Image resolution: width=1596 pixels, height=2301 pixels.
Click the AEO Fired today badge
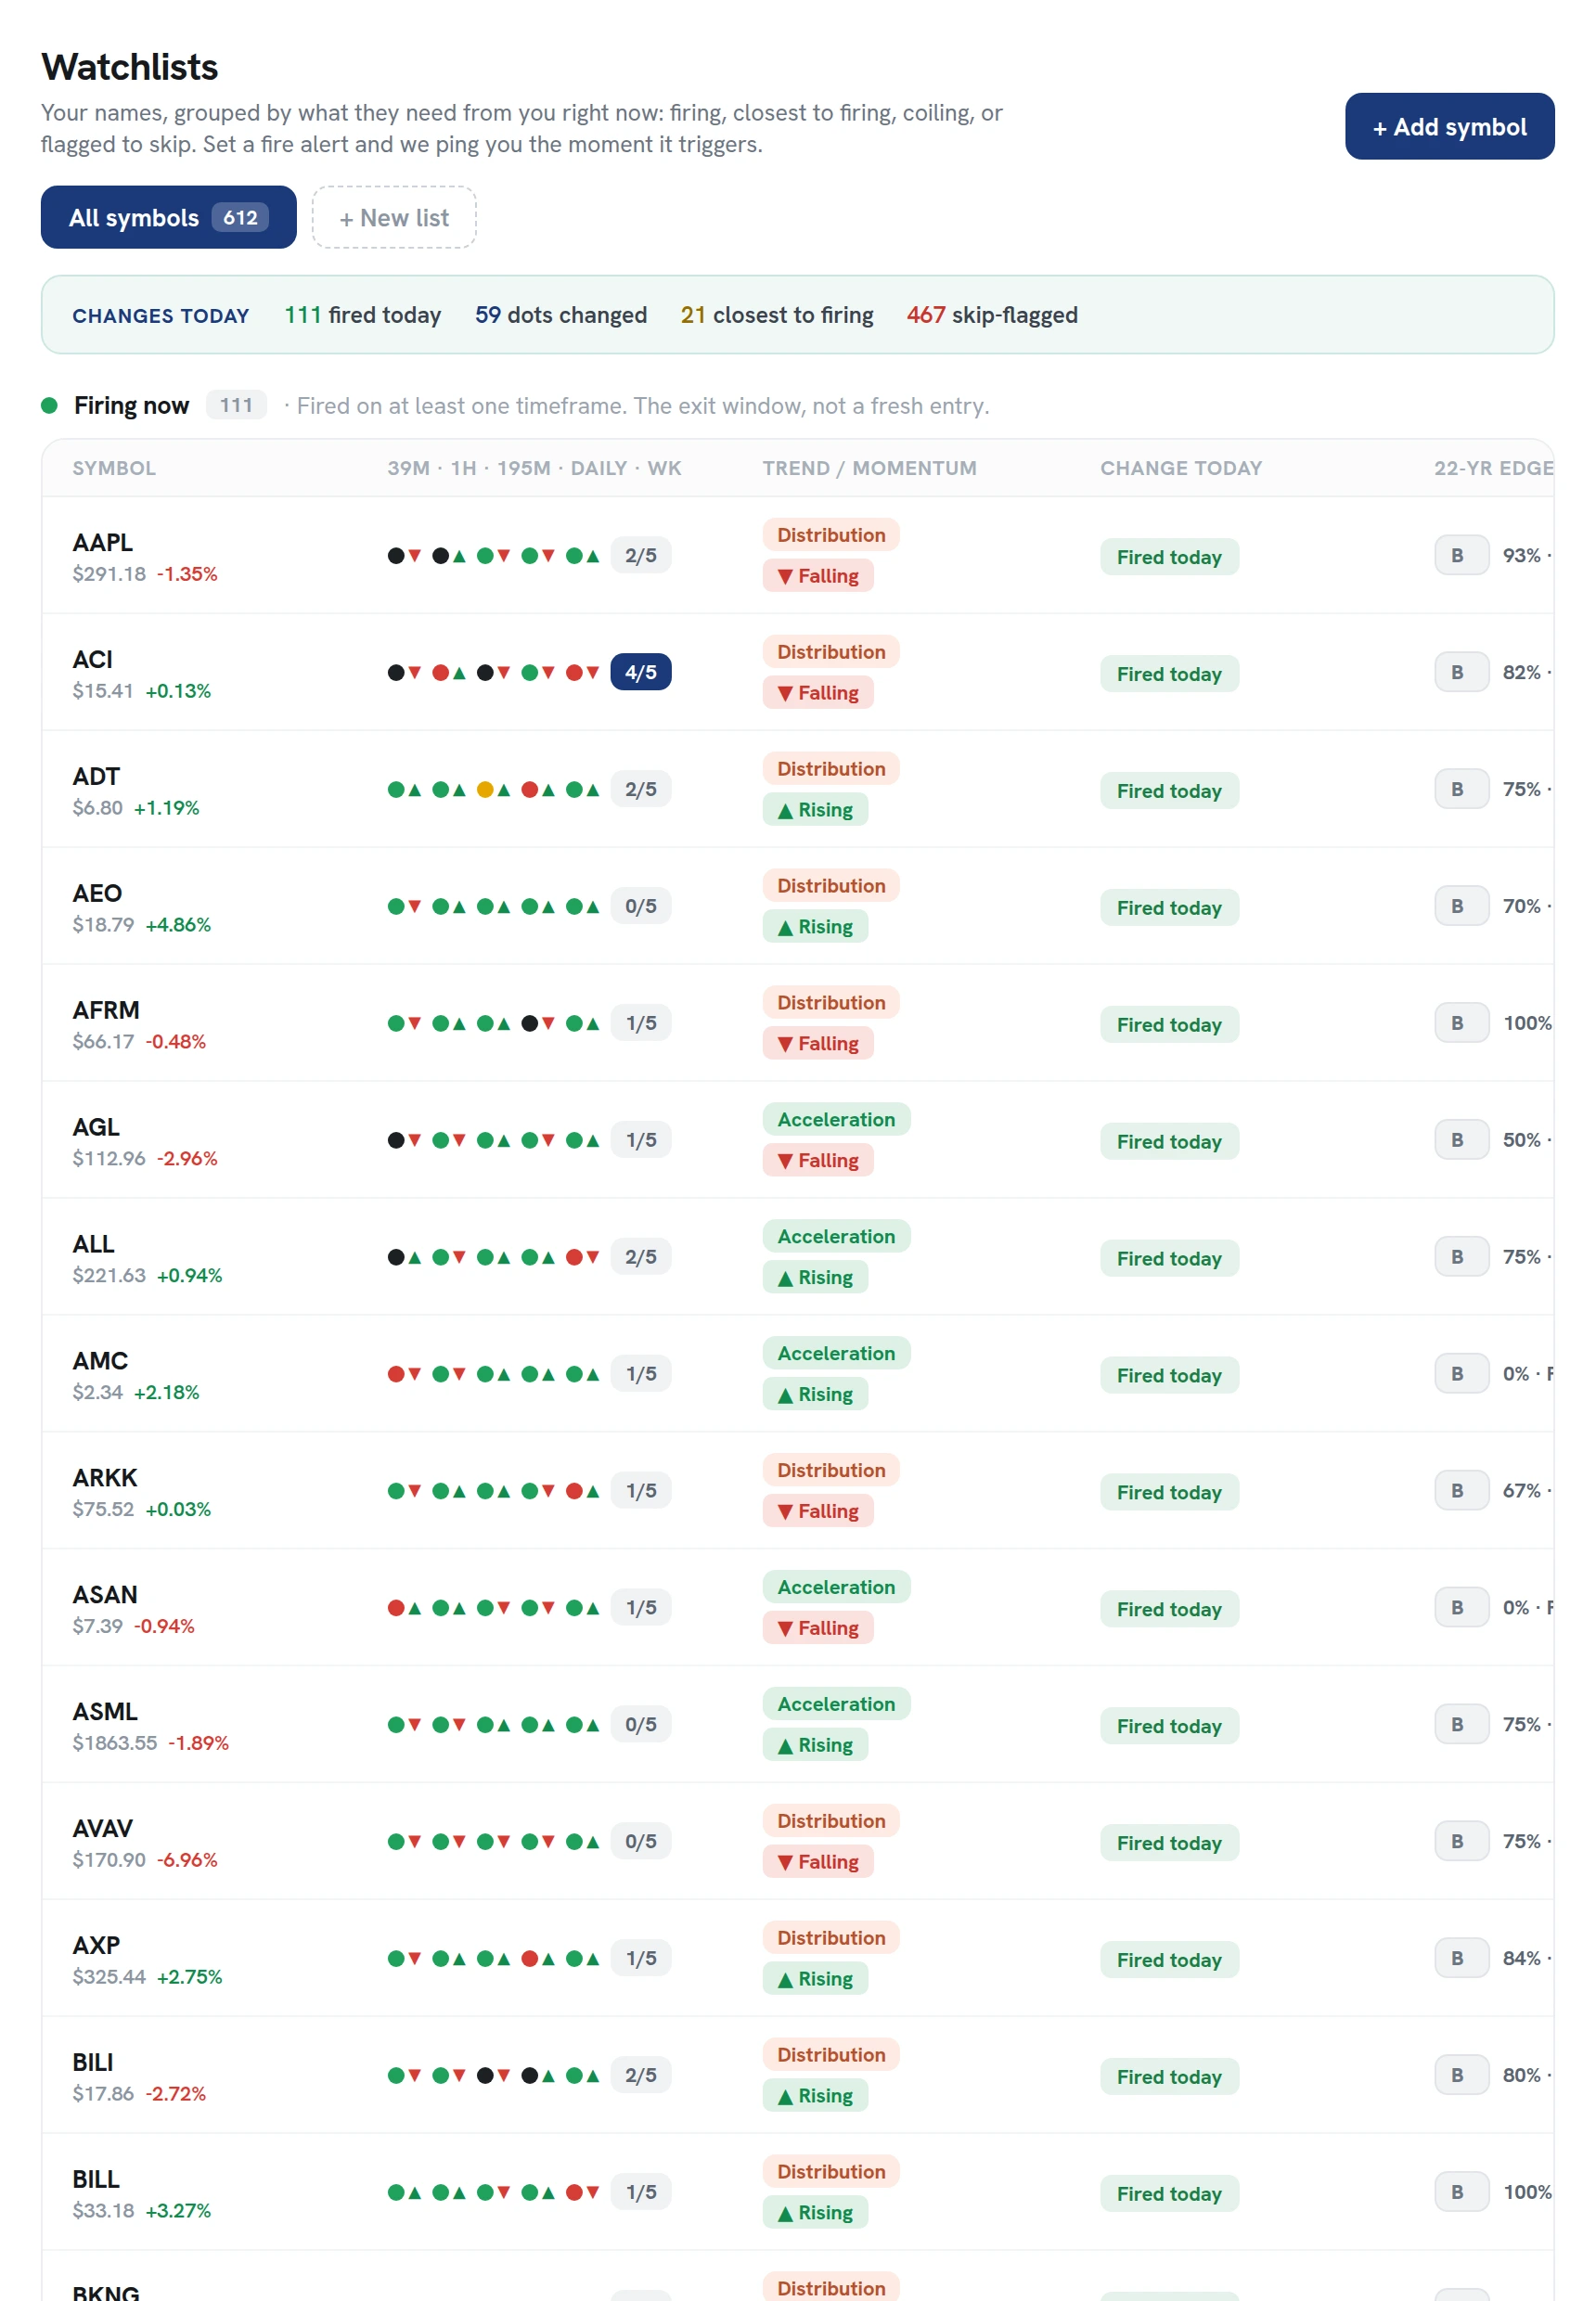click(x=1169, y=908)
